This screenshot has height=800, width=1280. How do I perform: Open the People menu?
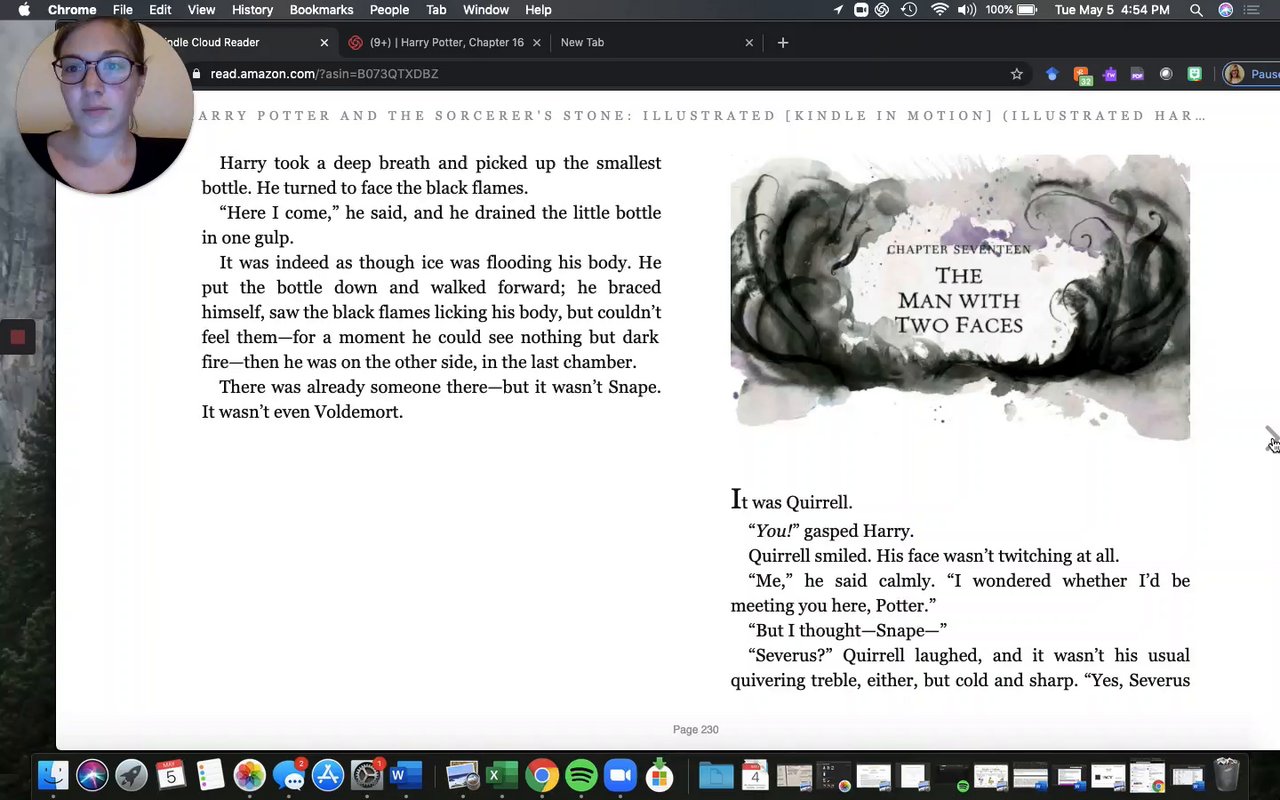(389, 10)
